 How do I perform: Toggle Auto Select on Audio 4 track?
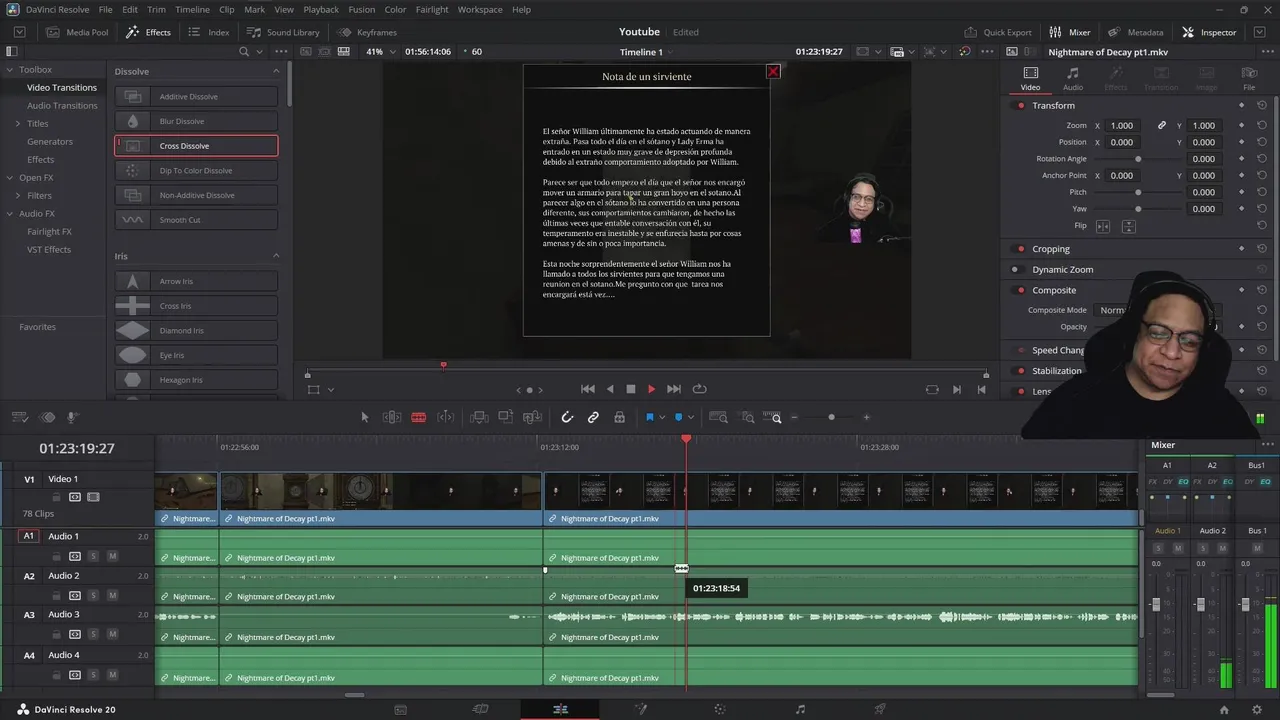[74, 675]
